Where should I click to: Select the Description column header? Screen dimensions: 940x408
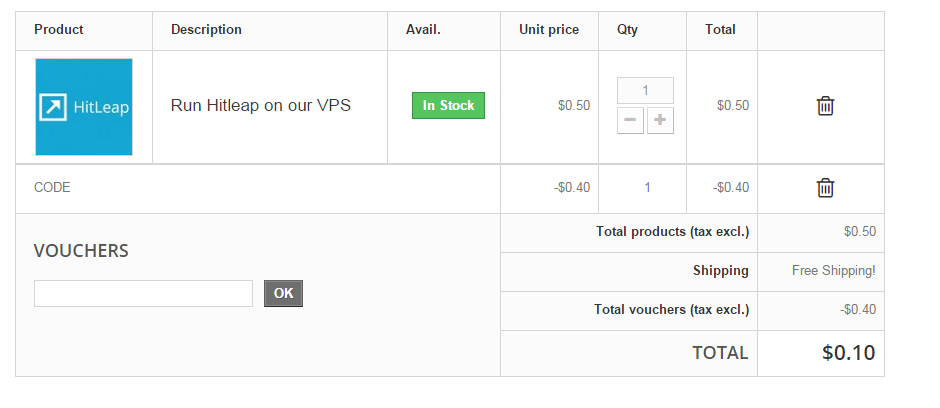(206, 29)
